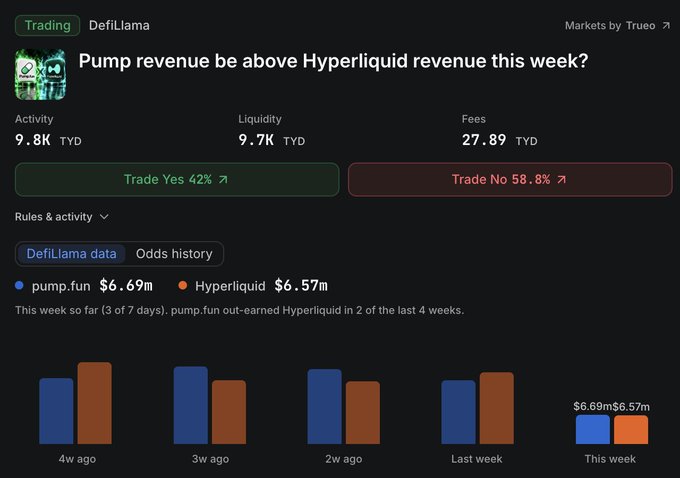Select the blue pump.fun bar for Last week
Viewport: 680px width, 478px height.
click(x=458, y=412)
